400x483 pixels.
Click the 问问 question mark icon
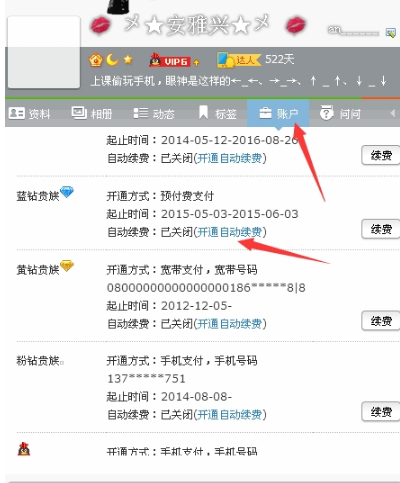tap(326, 113)
